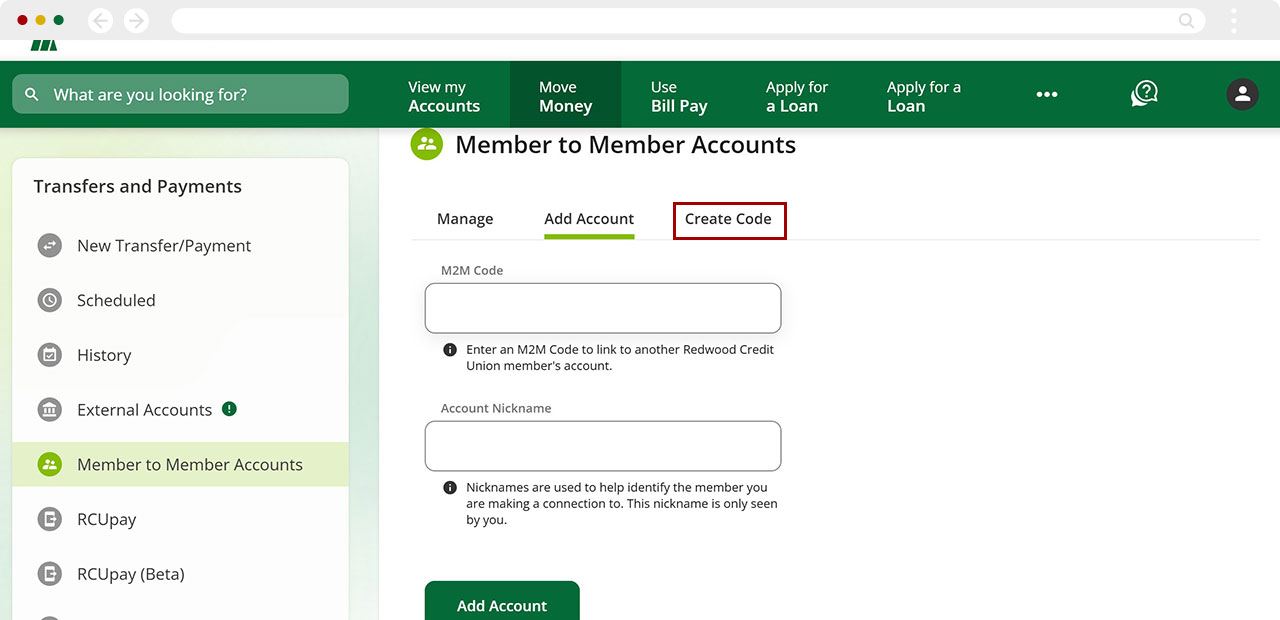Click the search magnifier icon

tap(32, 94)
